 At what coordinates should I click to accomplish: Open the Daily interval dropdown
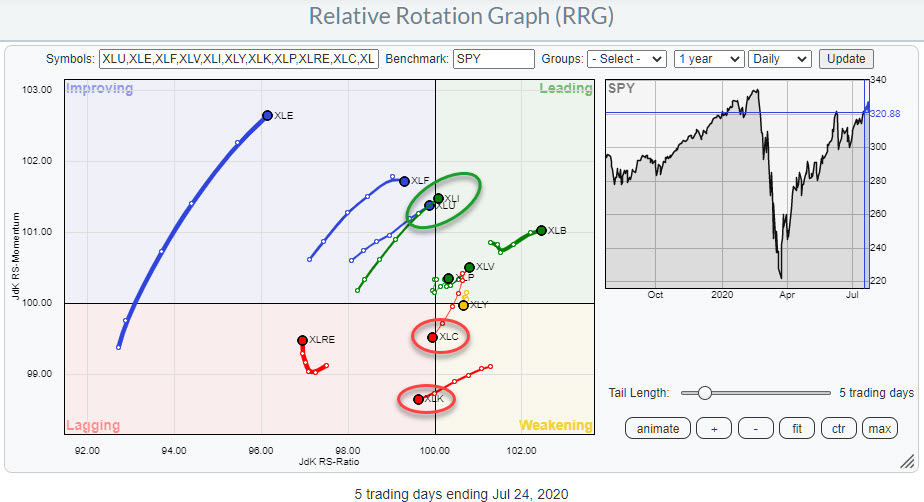coord(781,59)
